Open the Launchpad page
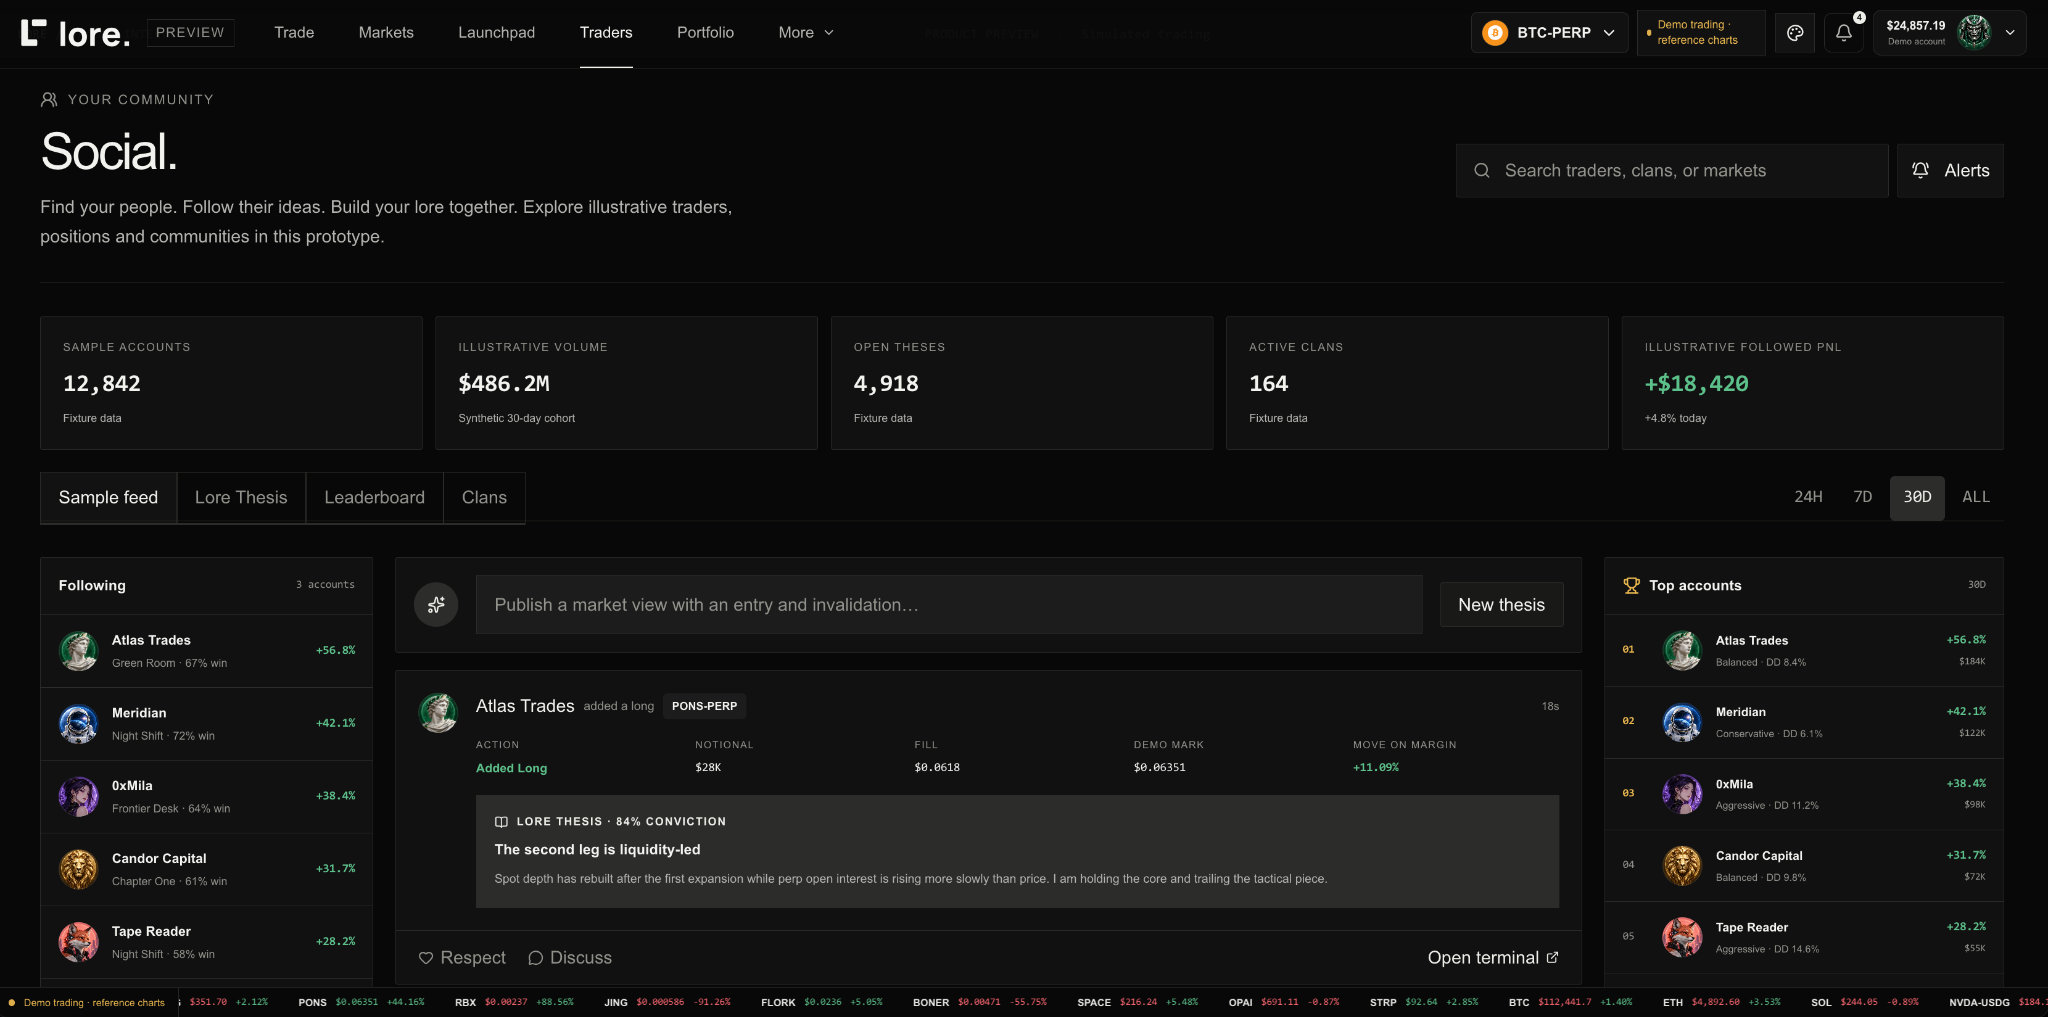Screen dimensions: 2048x1017 click(x=496, y=33)
